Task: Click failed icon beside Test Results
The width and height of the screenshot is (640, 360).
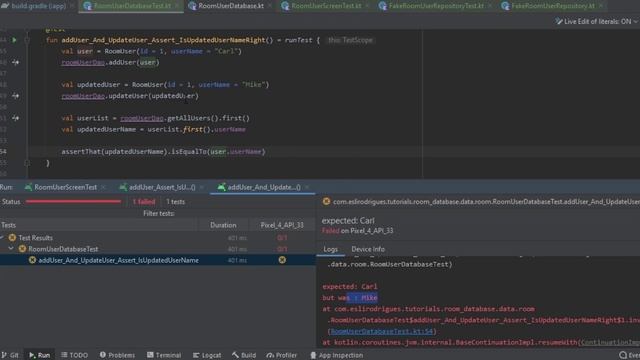Action: pyautogui.click(x=12, y=238)
